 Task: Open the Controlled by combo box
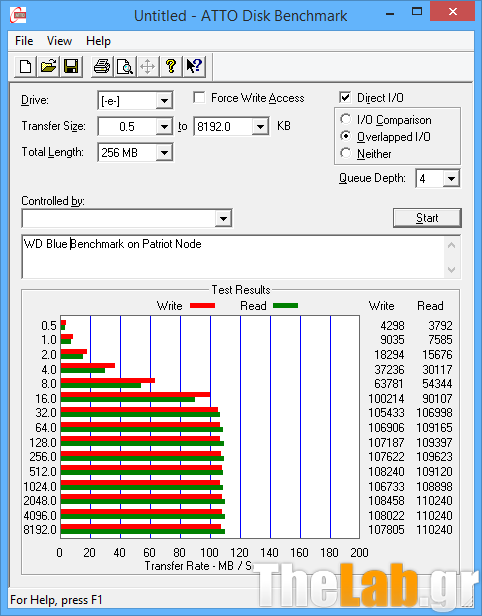tap(127, 218)
